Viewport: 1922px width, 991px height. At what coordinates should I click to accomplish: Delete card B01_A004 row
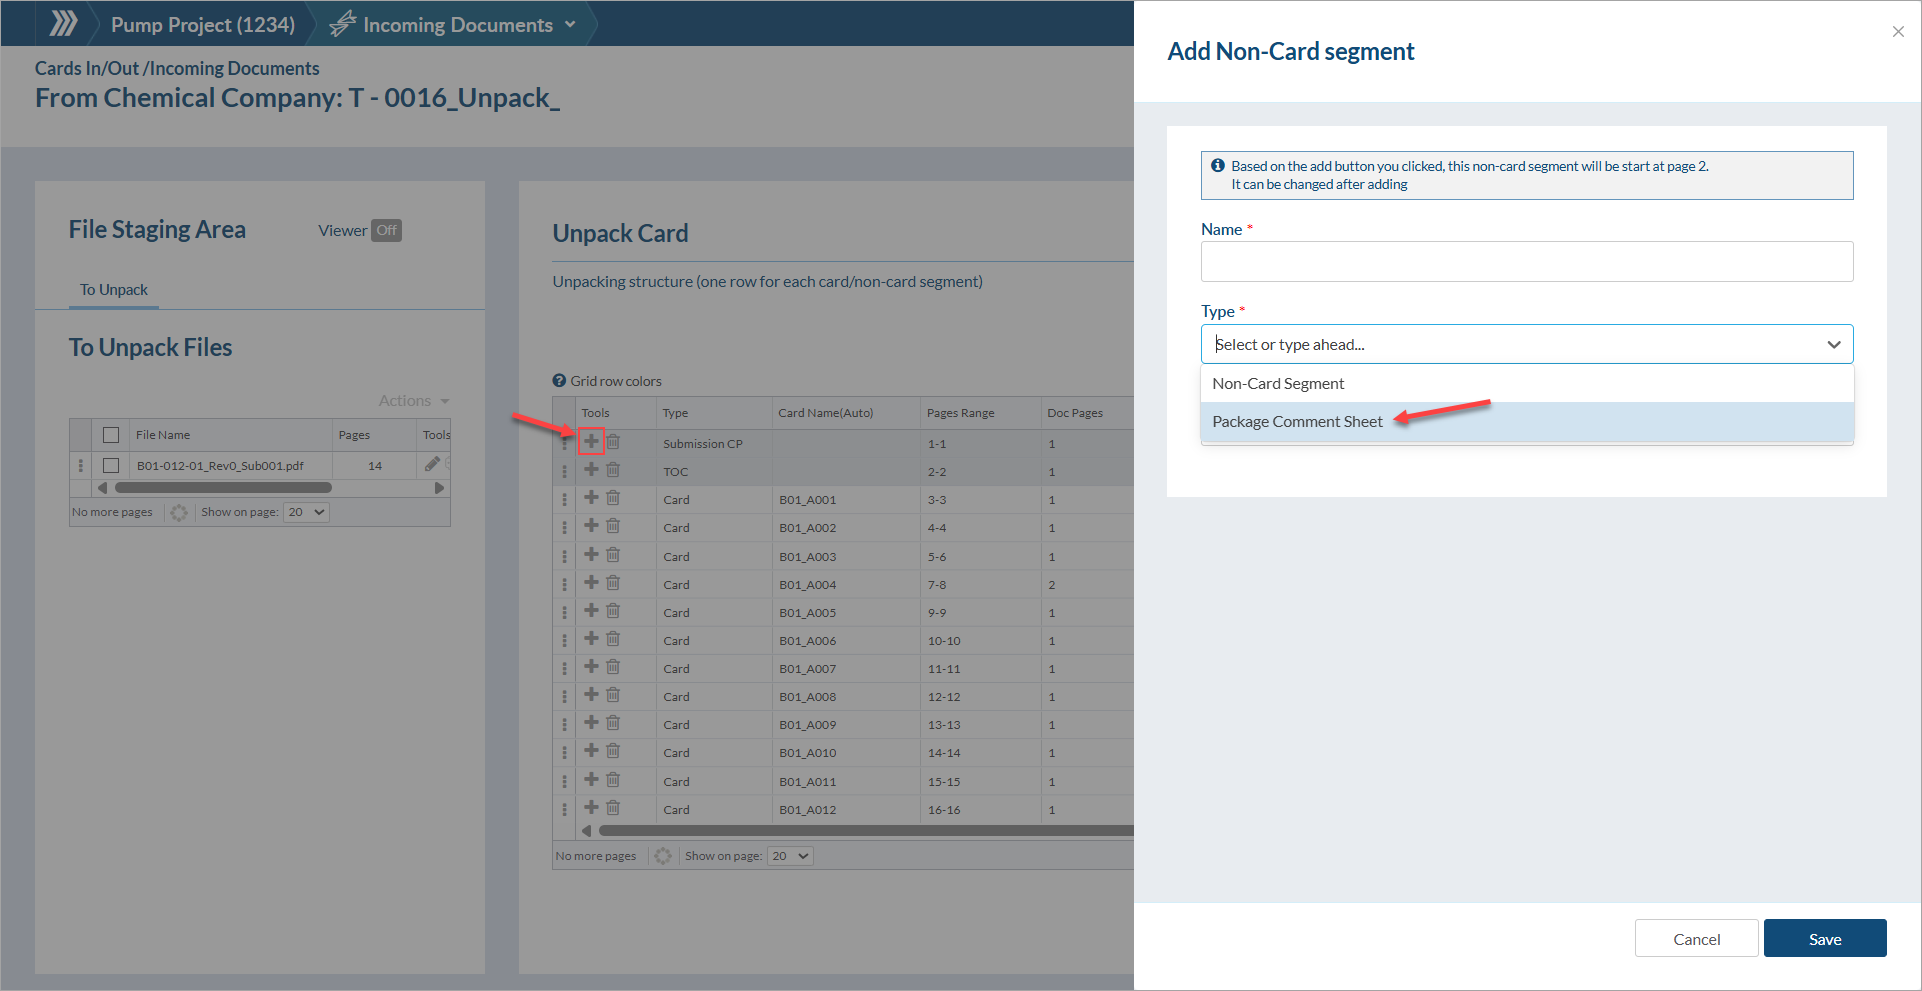click(x=613, y=582)
